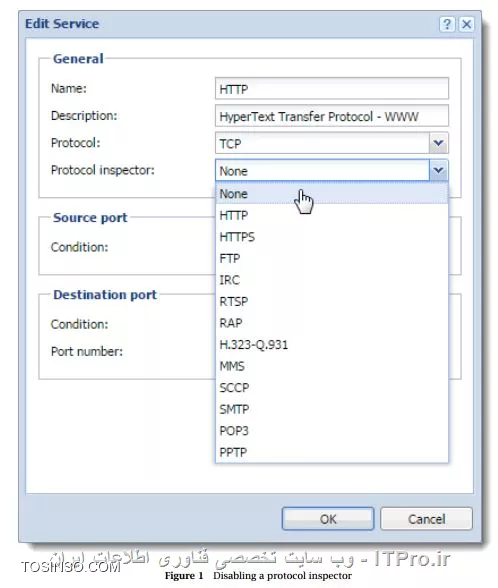This screenshot has width=498, height=588.
Task: Open the help question mark icon
Action: pyautogui.click(x=447, y=24)
